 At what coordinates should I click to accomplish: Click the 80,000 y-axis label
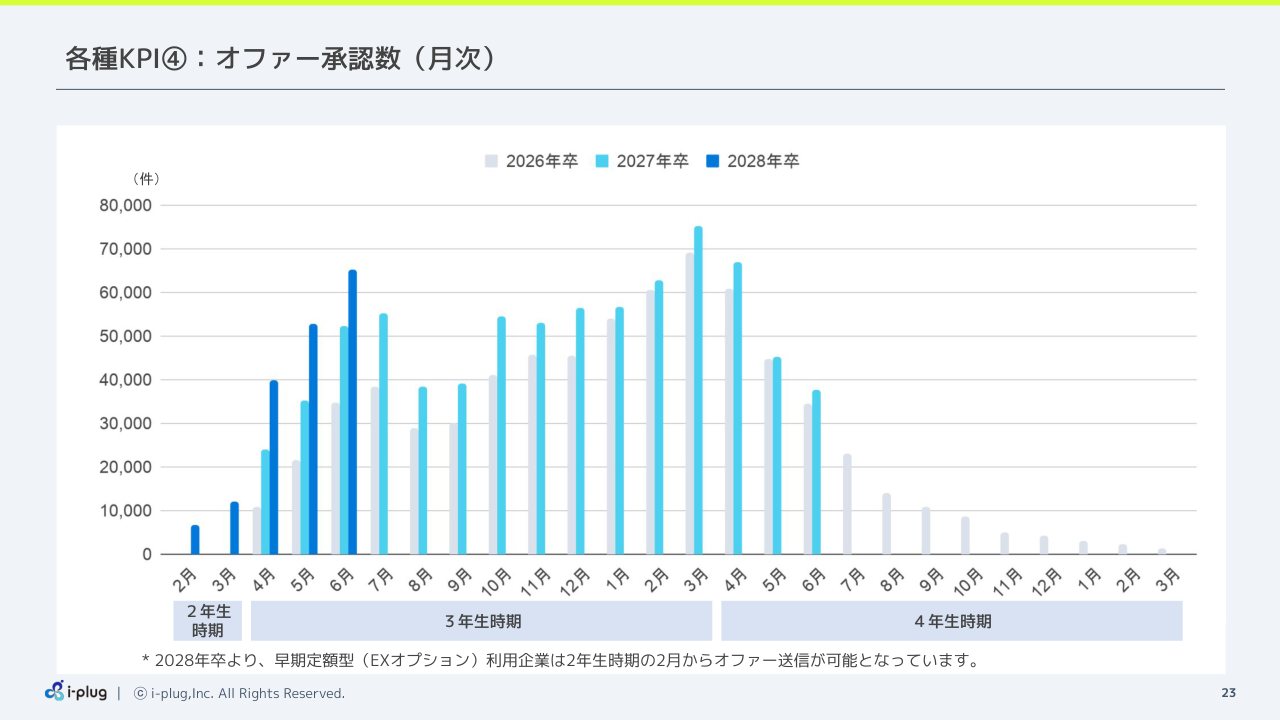tap(126, 205)
